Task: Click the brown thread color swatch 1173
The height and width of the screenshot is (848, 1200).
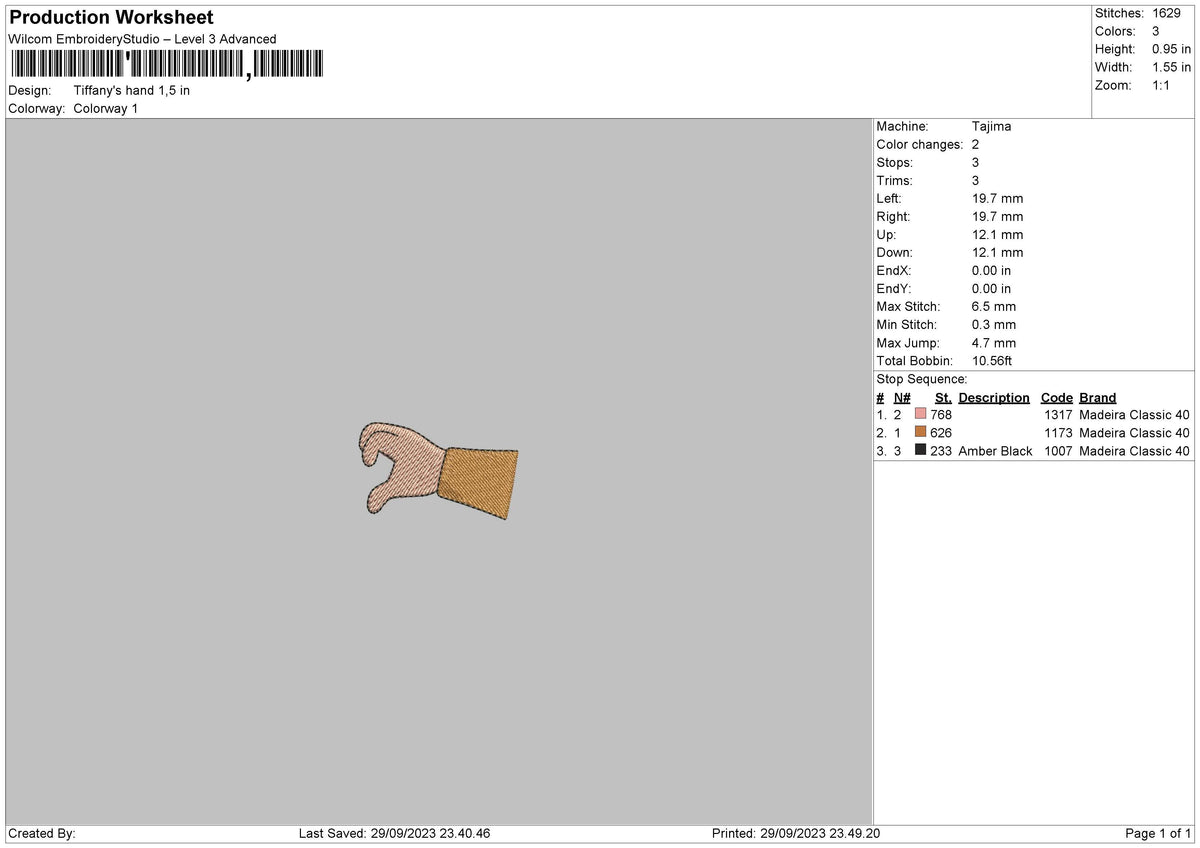Action: click(x=920, y=432)
